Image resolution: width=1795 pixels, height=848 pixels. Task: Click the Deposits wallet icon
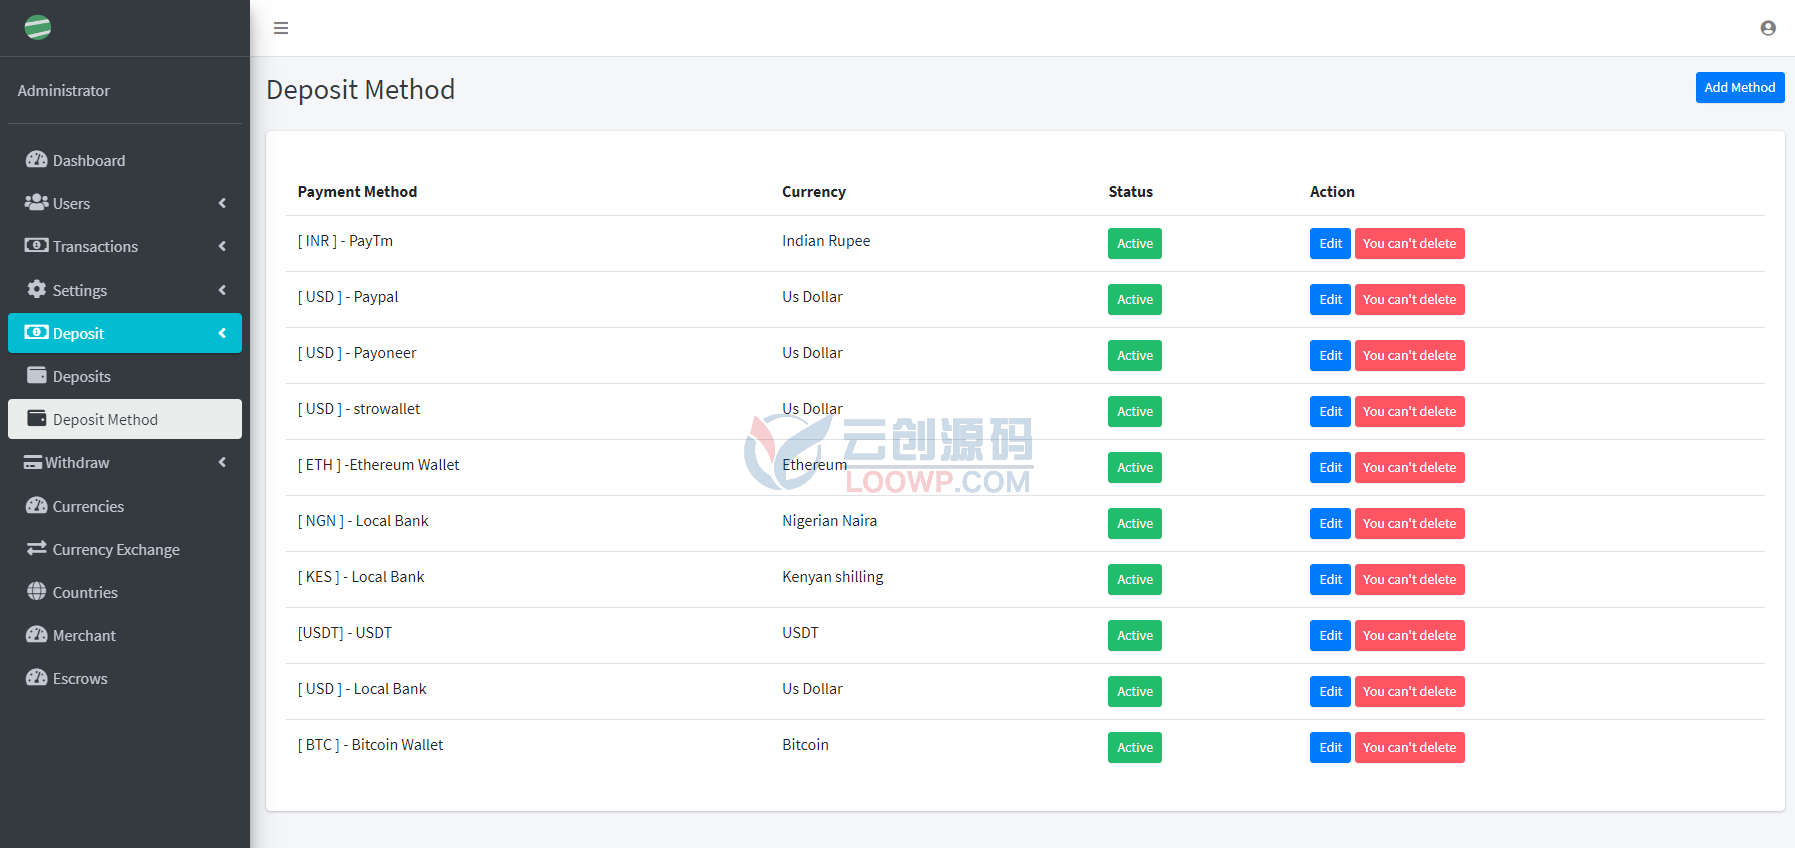point(37,376)
